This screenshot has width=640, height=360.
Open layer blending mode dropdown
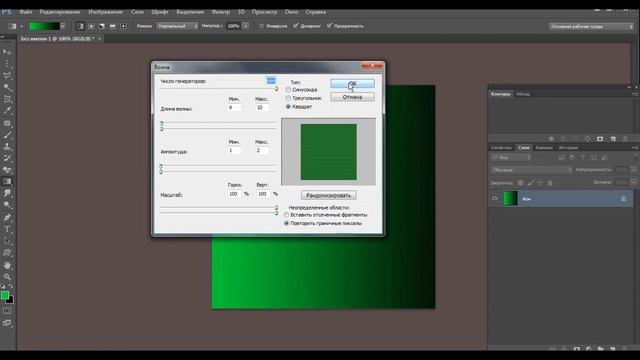[x=531, y=170]
